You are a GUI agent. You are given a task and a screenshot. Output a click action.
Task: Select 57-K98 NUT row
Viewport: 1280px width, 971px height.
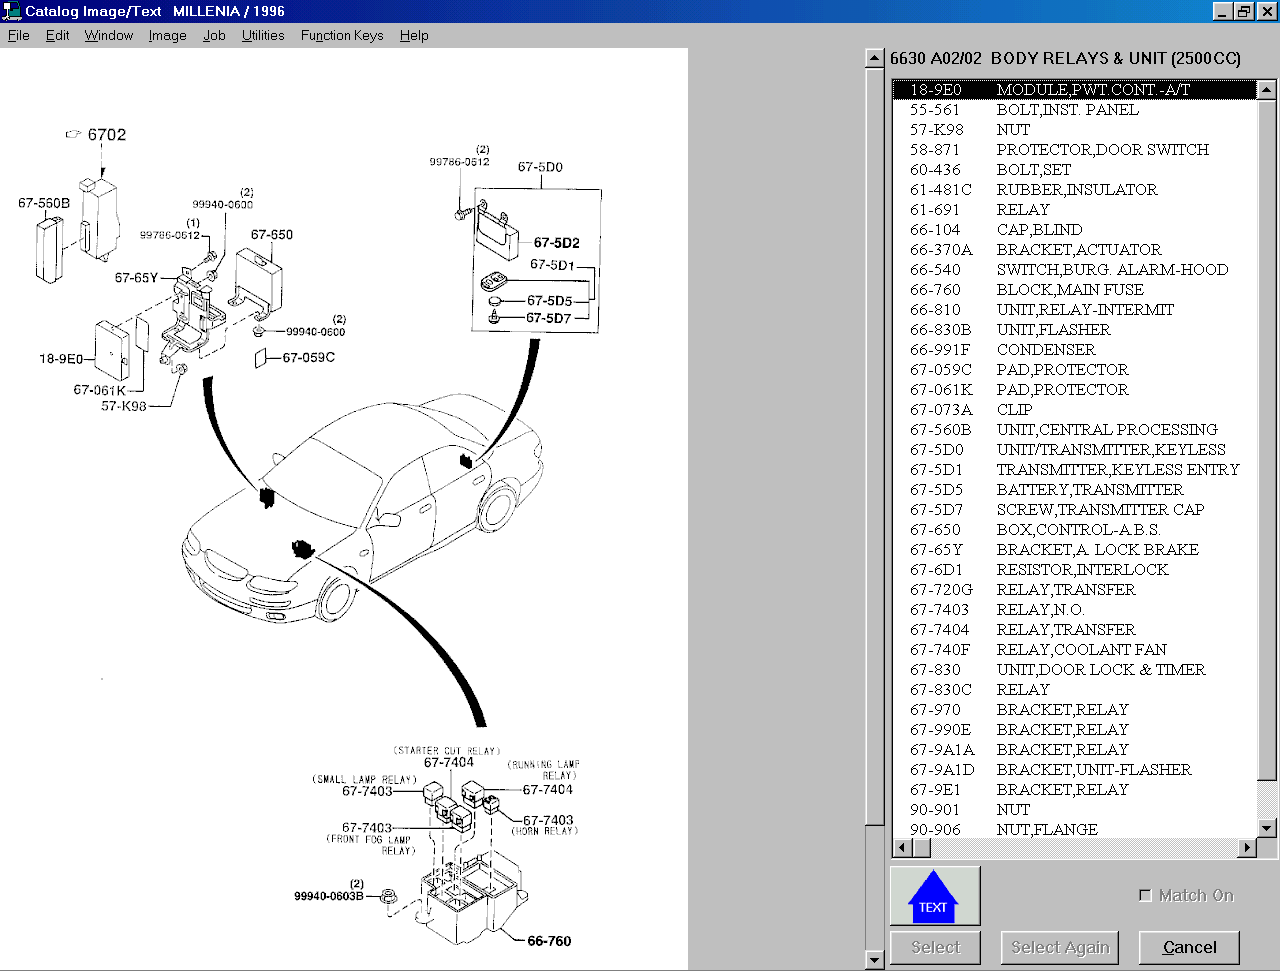[1074, 129]
